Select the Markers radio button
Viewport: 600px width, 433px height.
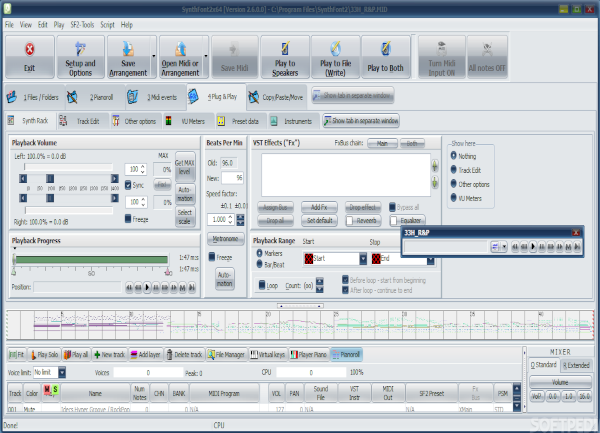(259, 253)
